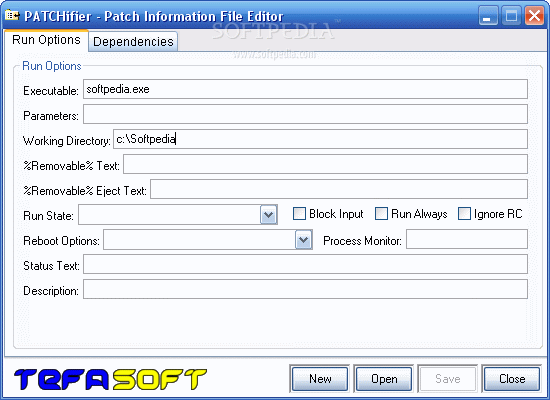
Task: Select the Run Options tab
Action: click(x=46, y=40)
